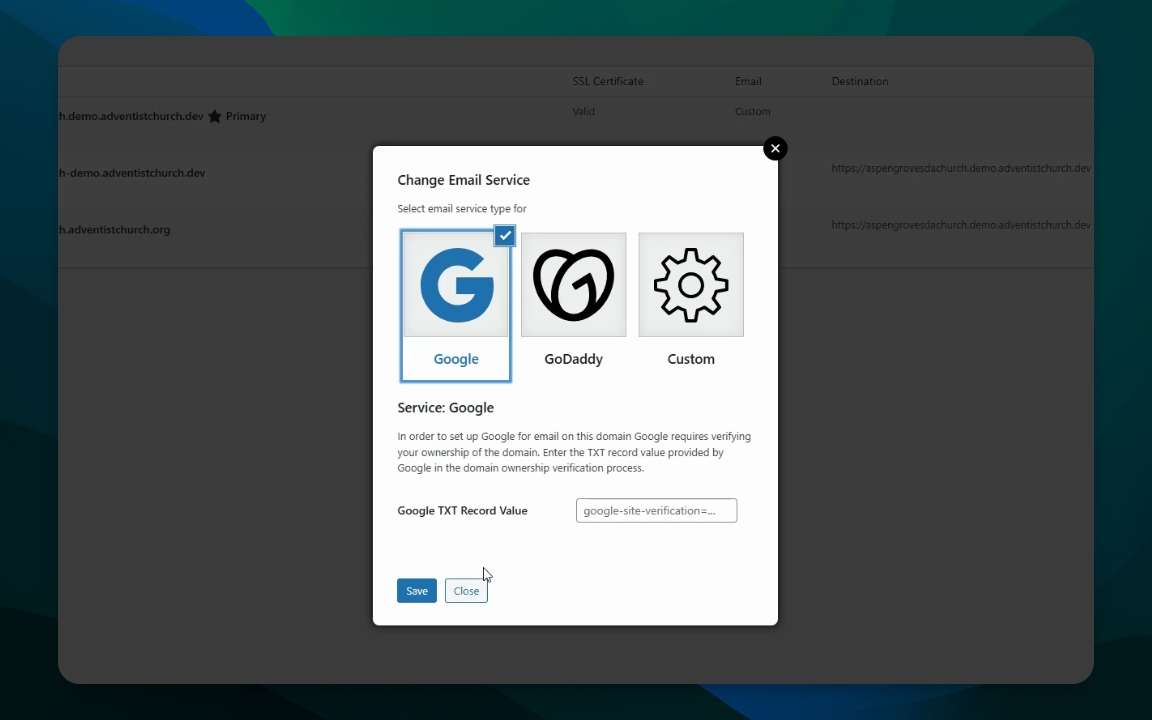The height and width of the screenshot is (720, 1152).
Task: Choose the GoDaddy logo tile
Action: click(x=574, y=284)
